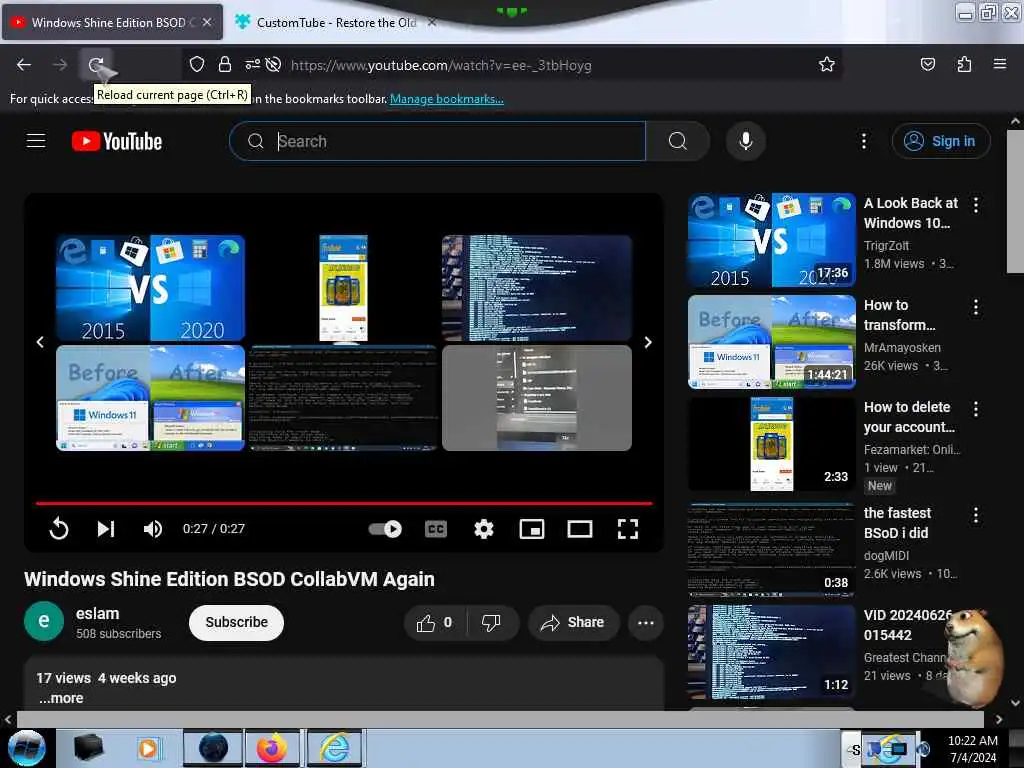Image resolution: width=1024 pixels, height=768 pixels.
Task: Open media player taskbar icon
Action: click(x=149, y=748)
